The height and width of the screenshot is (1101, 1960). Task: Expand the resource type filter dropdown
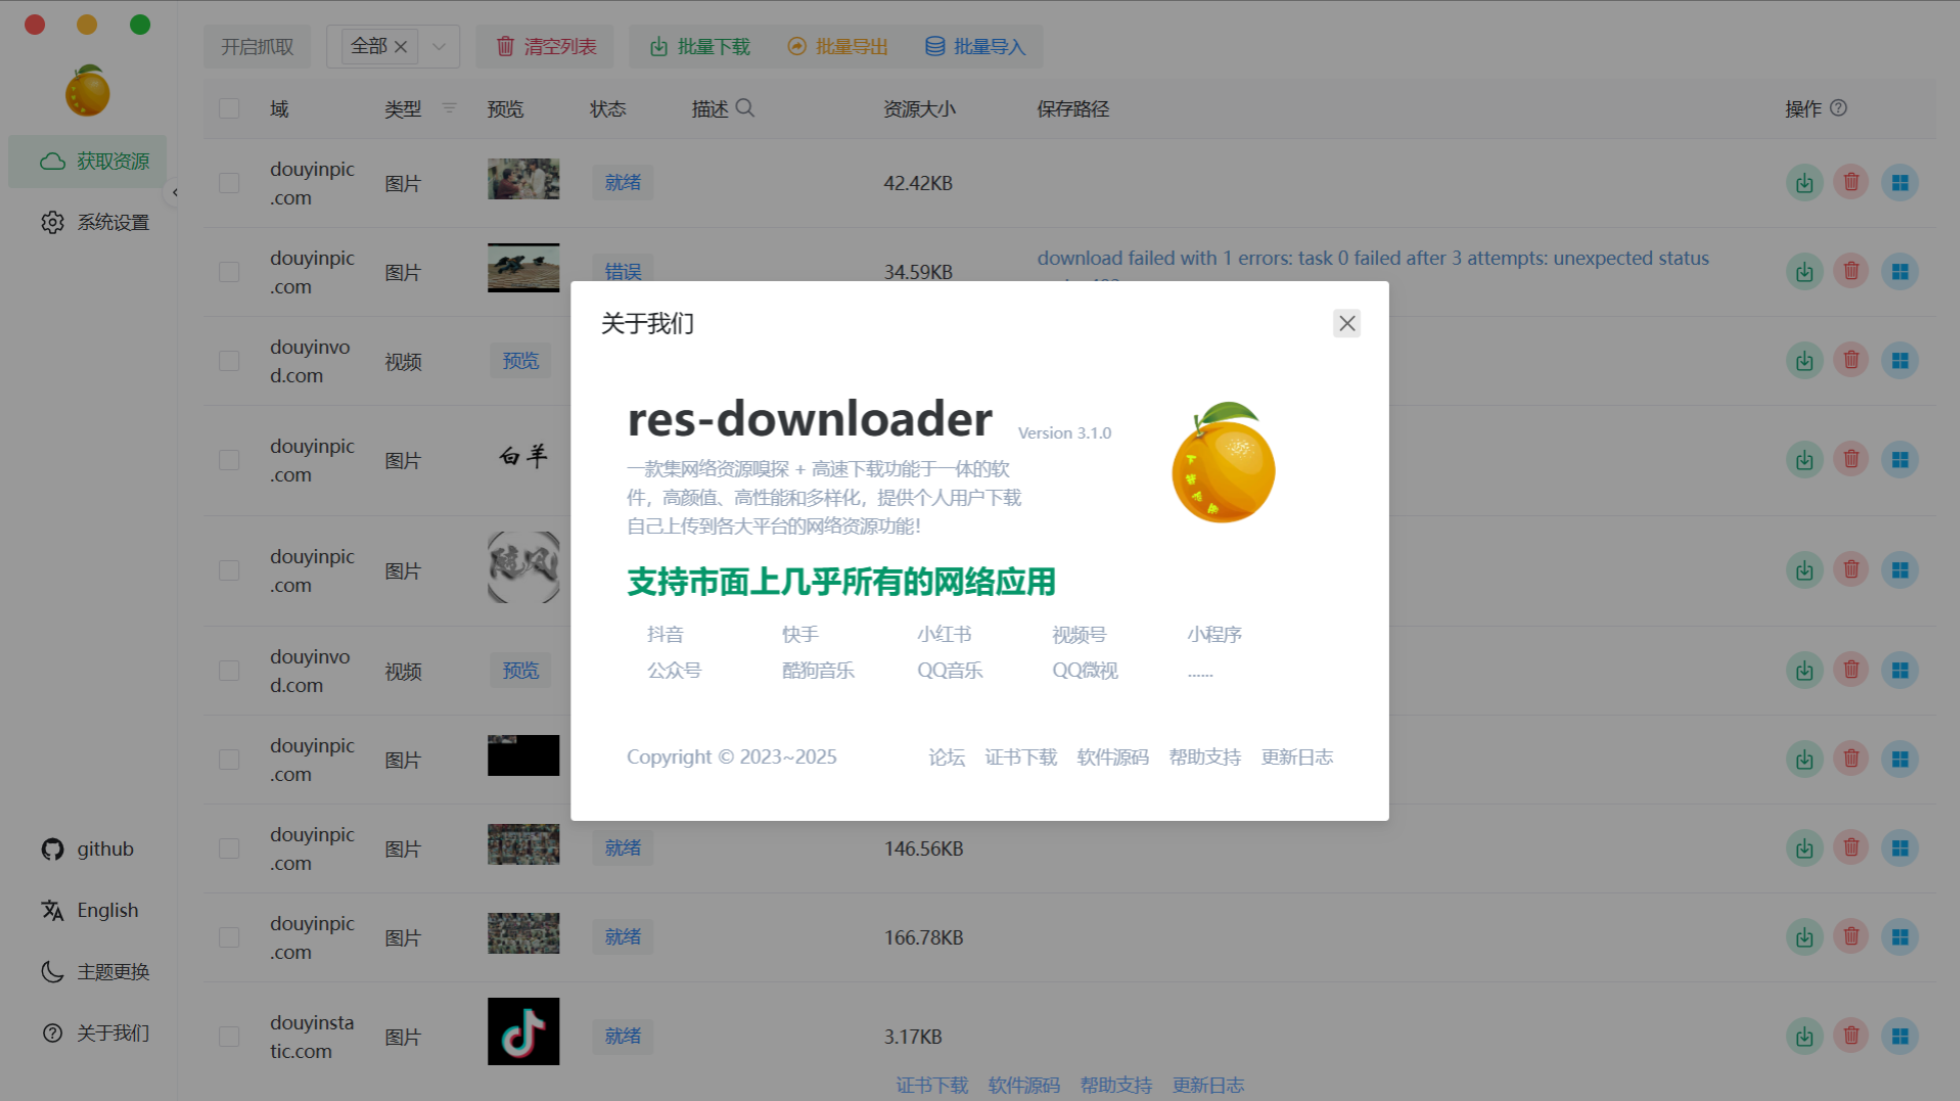coord(438,46)
